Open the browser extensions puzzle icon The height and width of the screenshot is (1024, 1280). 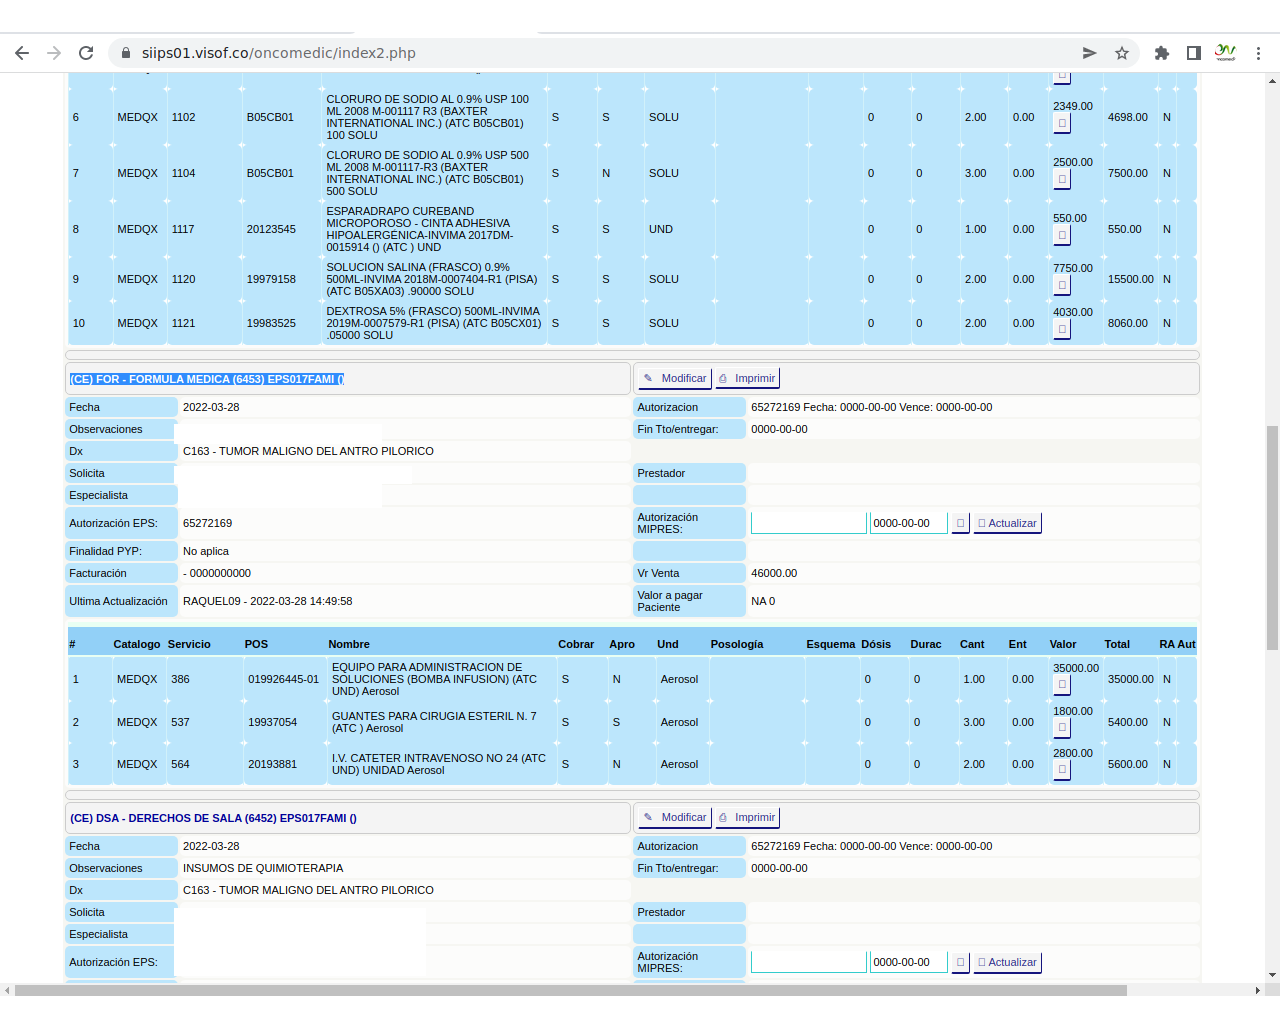[x=1161, y=53]
